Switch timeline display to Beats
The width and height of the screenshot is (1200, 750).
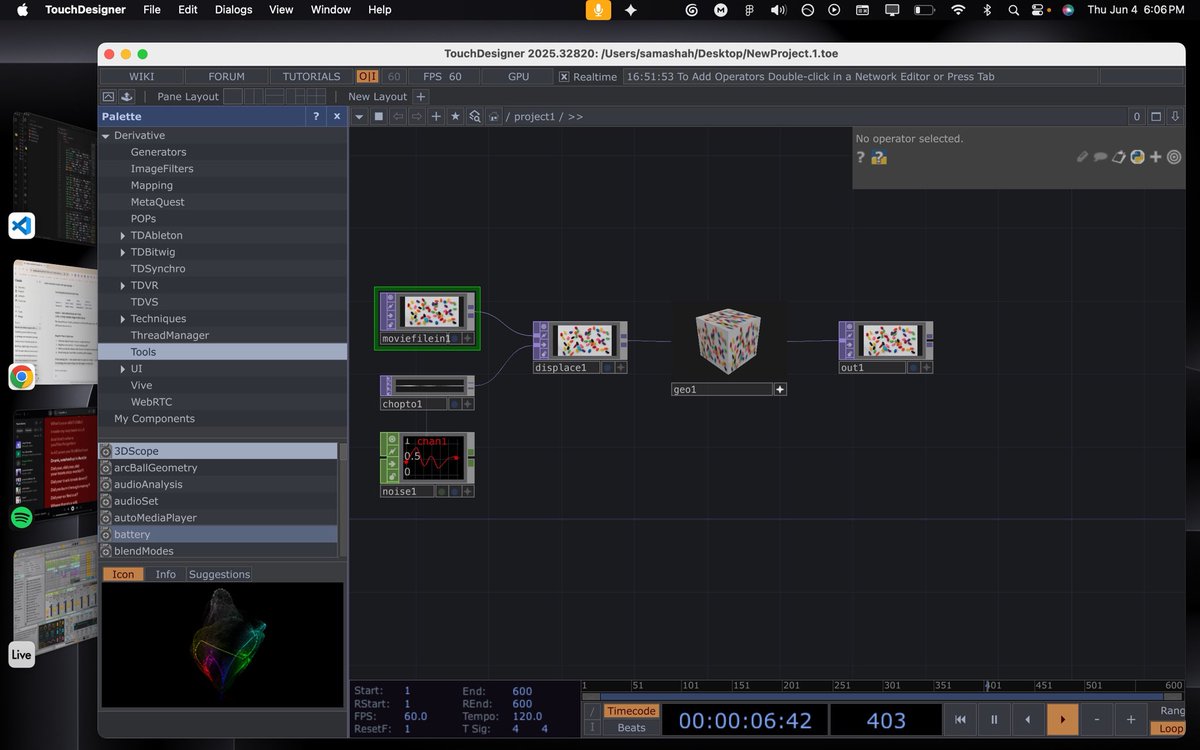631,728
